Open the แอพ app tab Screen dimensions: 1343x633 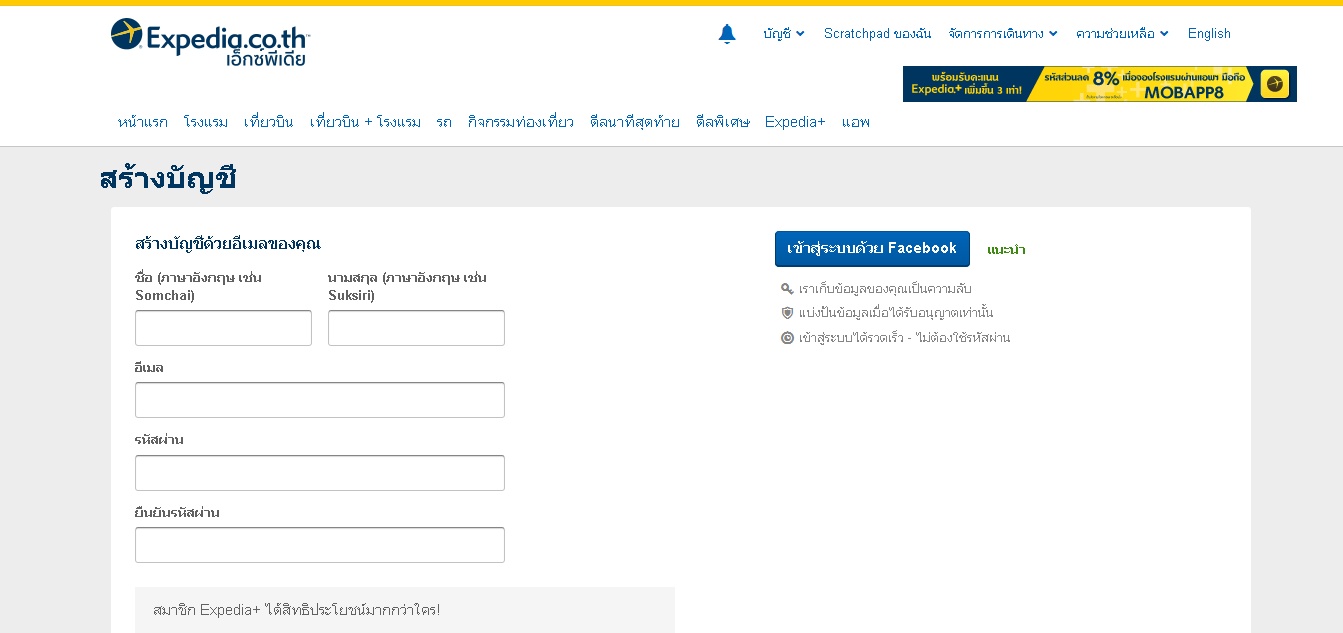click(856, 122)
